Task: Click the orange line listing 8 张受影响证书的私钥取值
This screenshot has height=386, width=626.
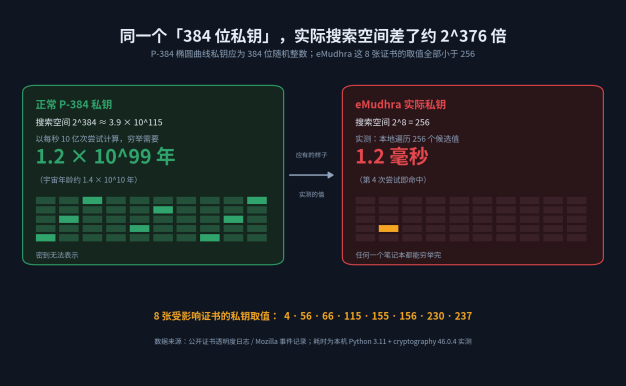Action: (x=313, y=316)
